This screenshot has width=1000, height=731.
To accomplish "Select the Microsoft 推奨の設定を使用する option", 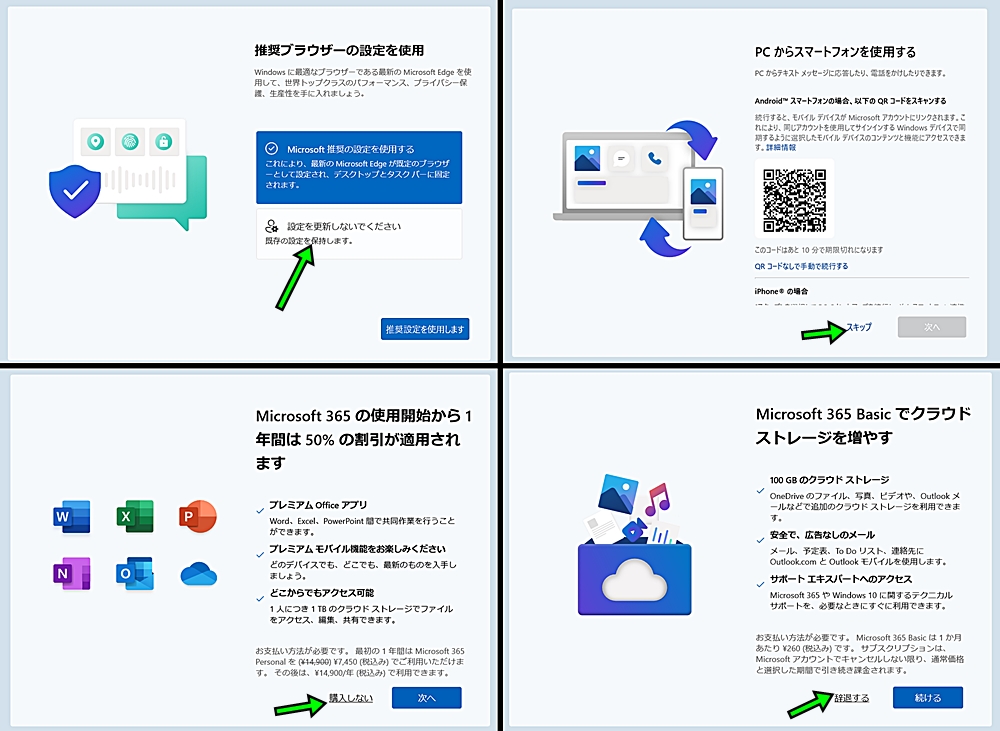I will click(359, 167).
